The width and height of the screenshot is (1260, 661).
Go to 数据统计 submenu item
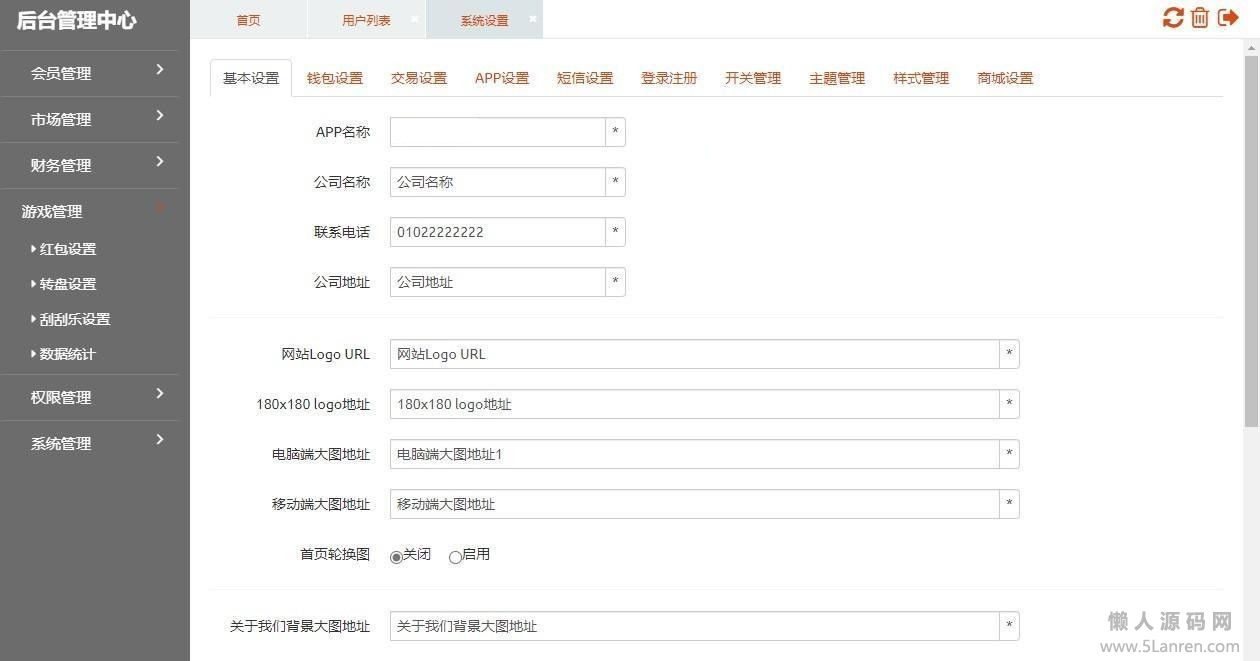click(68, 354)
